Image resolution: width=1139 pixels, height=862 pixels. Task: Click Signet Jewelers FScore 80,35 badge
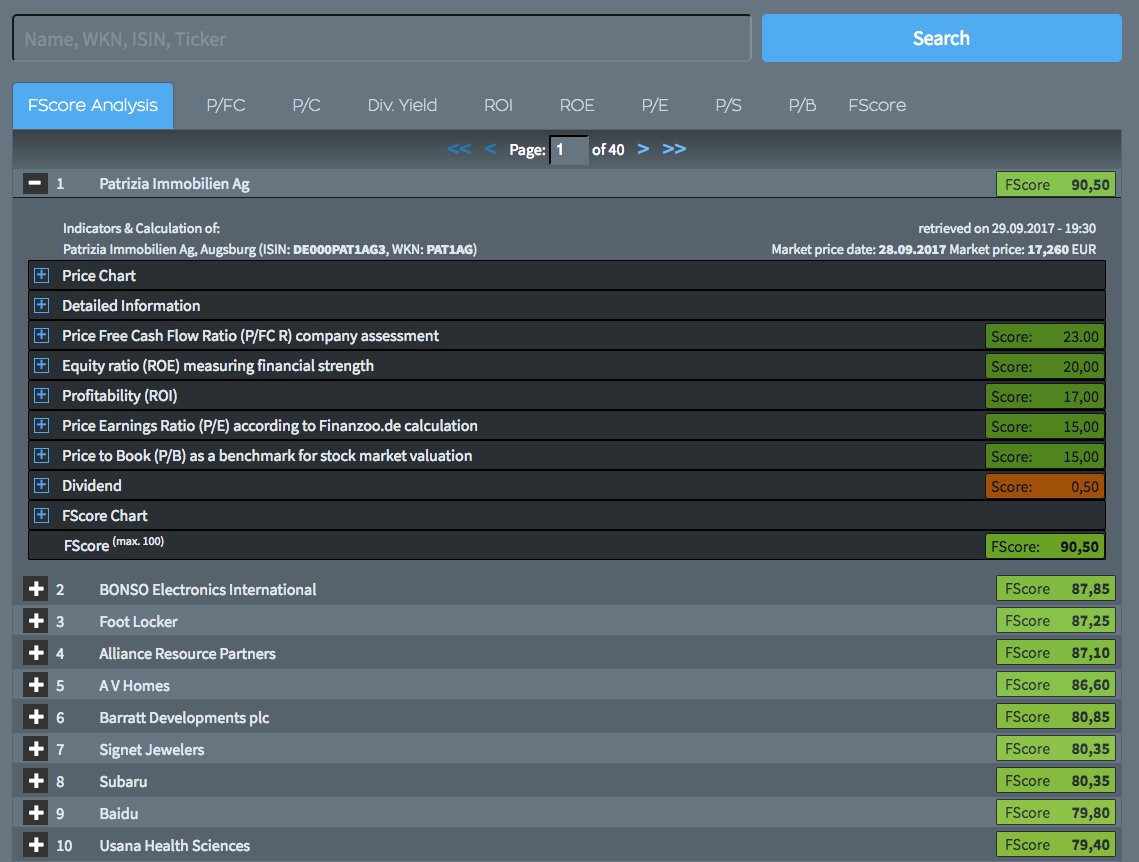[1055, 748]
